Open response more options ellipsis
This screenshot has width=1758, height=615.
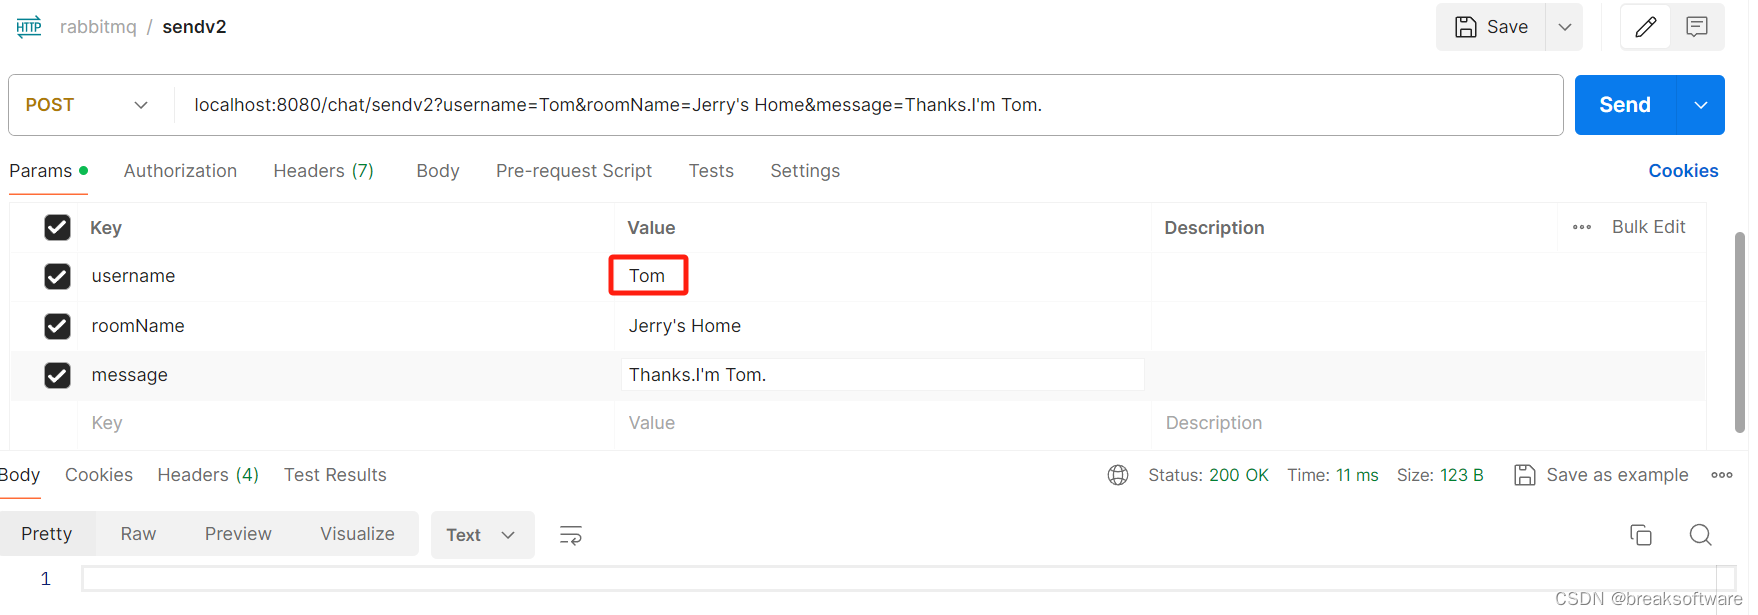[1722, 475]
